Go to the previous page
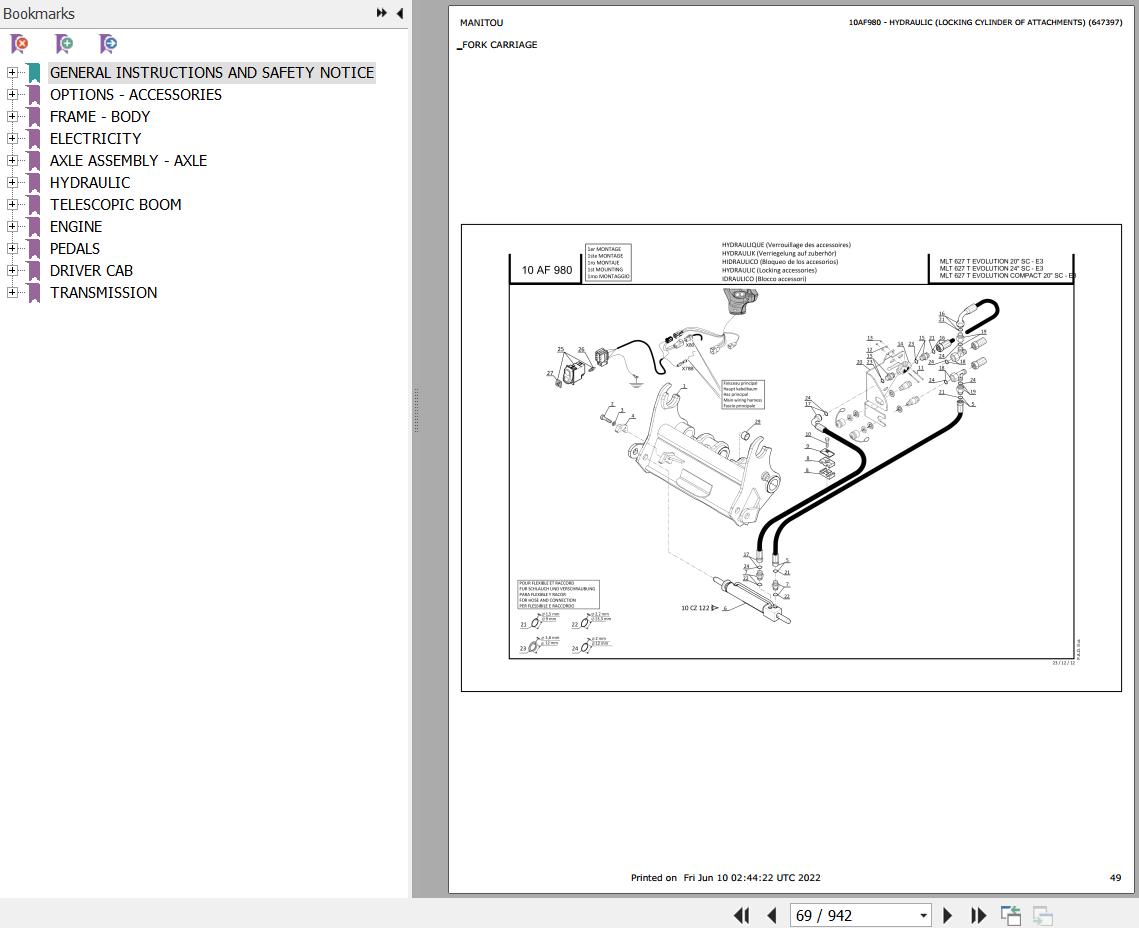Image resolution: width=1139 pixels, height=928 pixels. (772, 916)
